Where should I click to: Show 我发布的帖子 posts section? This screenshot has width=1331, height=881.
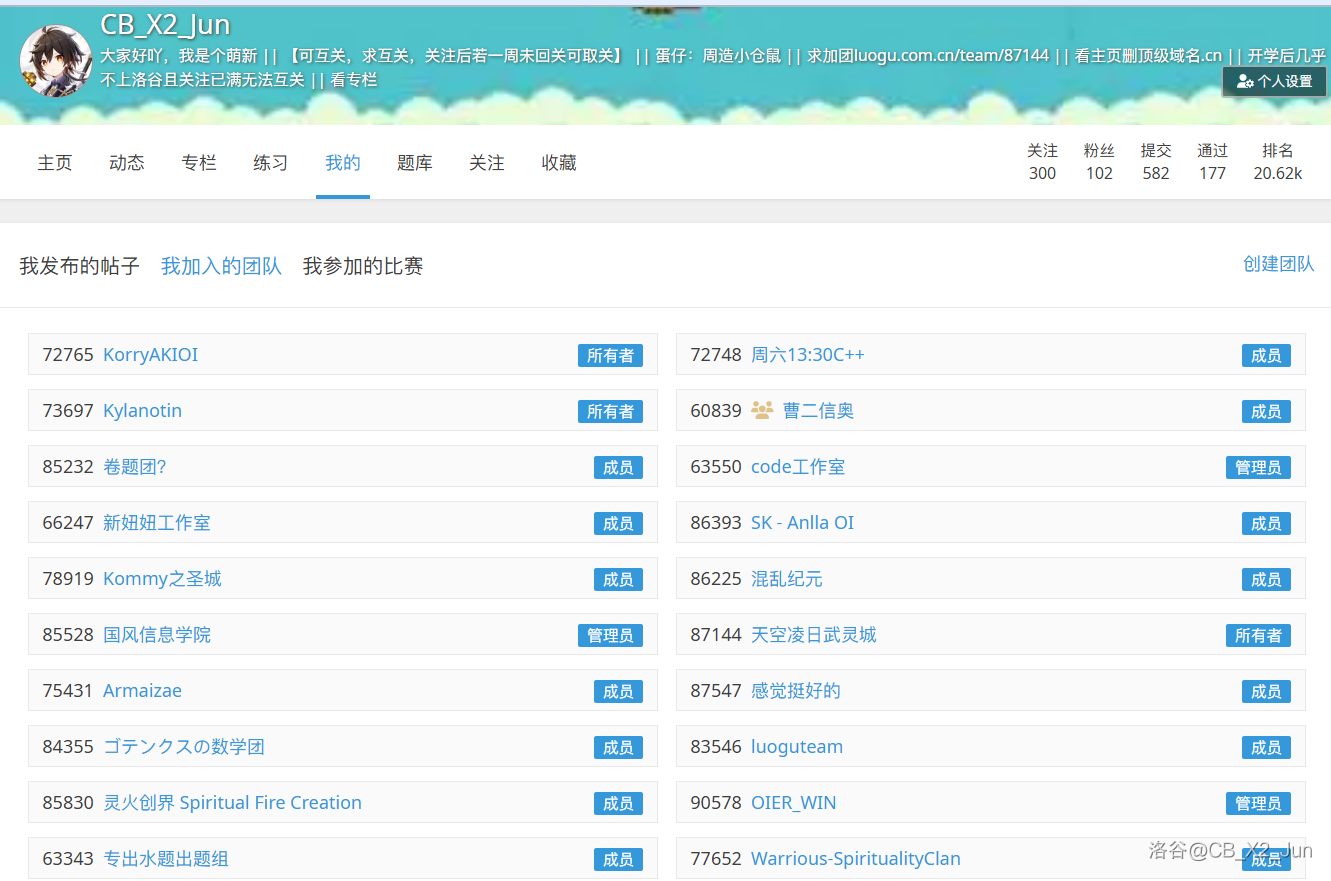(80, 266)
